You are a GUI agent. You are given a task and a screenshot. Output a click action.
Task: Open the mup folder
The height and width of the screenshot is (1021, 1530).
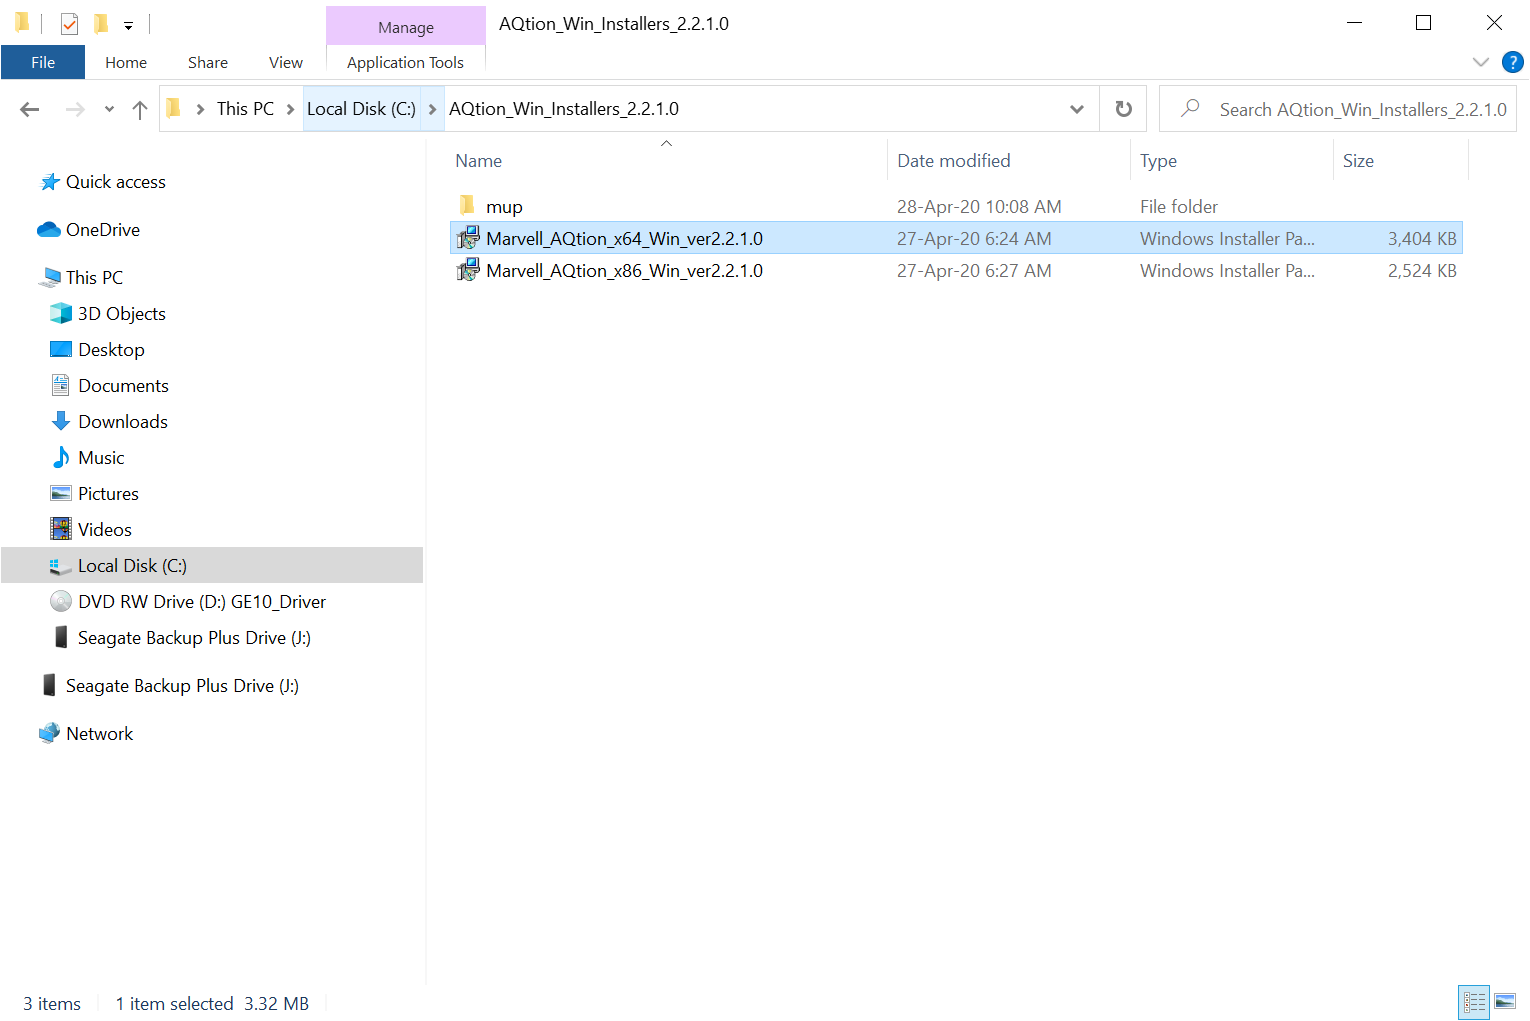pos(504,207)
